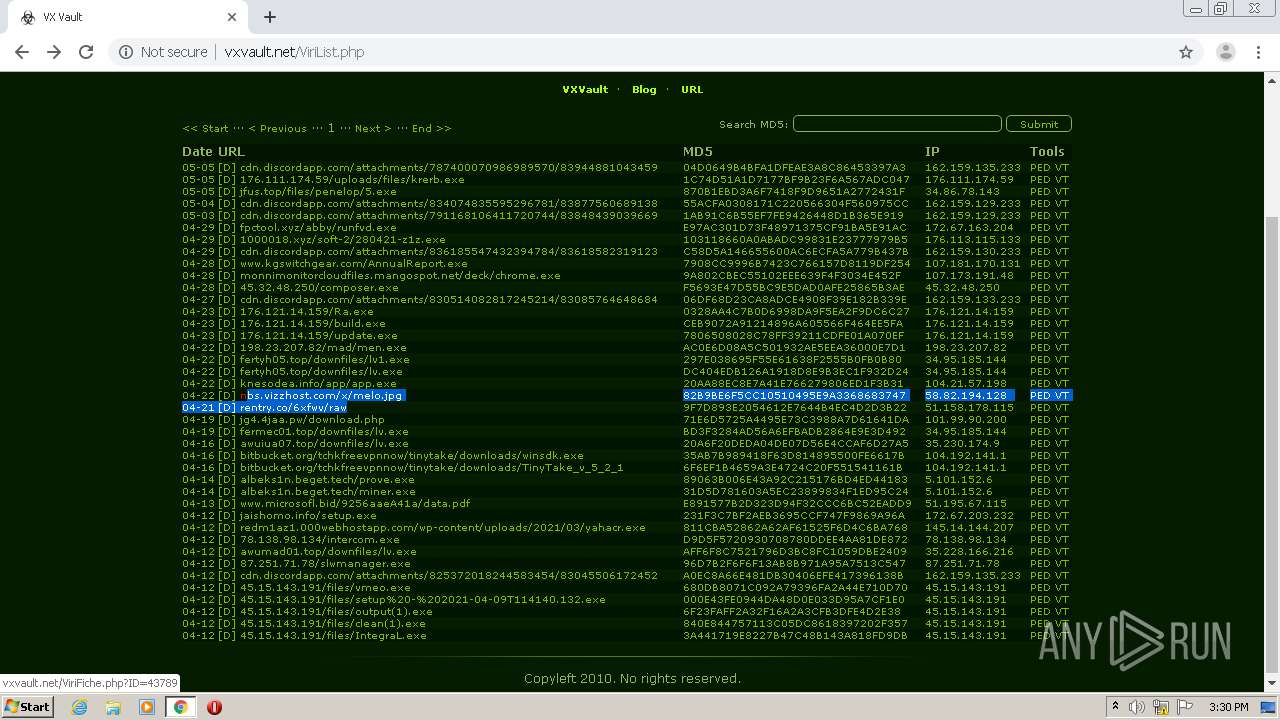Open a new browser tab
The height and width of the screenshot is (720, 1280).
pyautogui.click(x=269, y=17)
